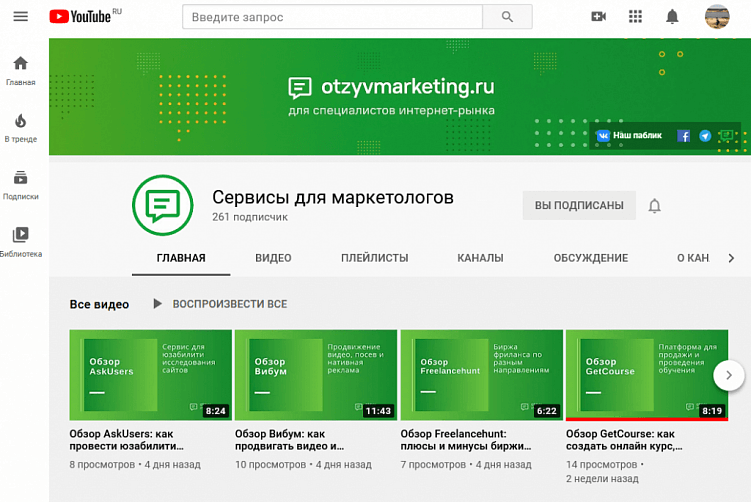Click ВОСПРОИЗВЕСТИ ВСЕ play button
Image resolution: width=751 pixels, height=502 pixels.
pyautogui.click(x=220, y=304)
